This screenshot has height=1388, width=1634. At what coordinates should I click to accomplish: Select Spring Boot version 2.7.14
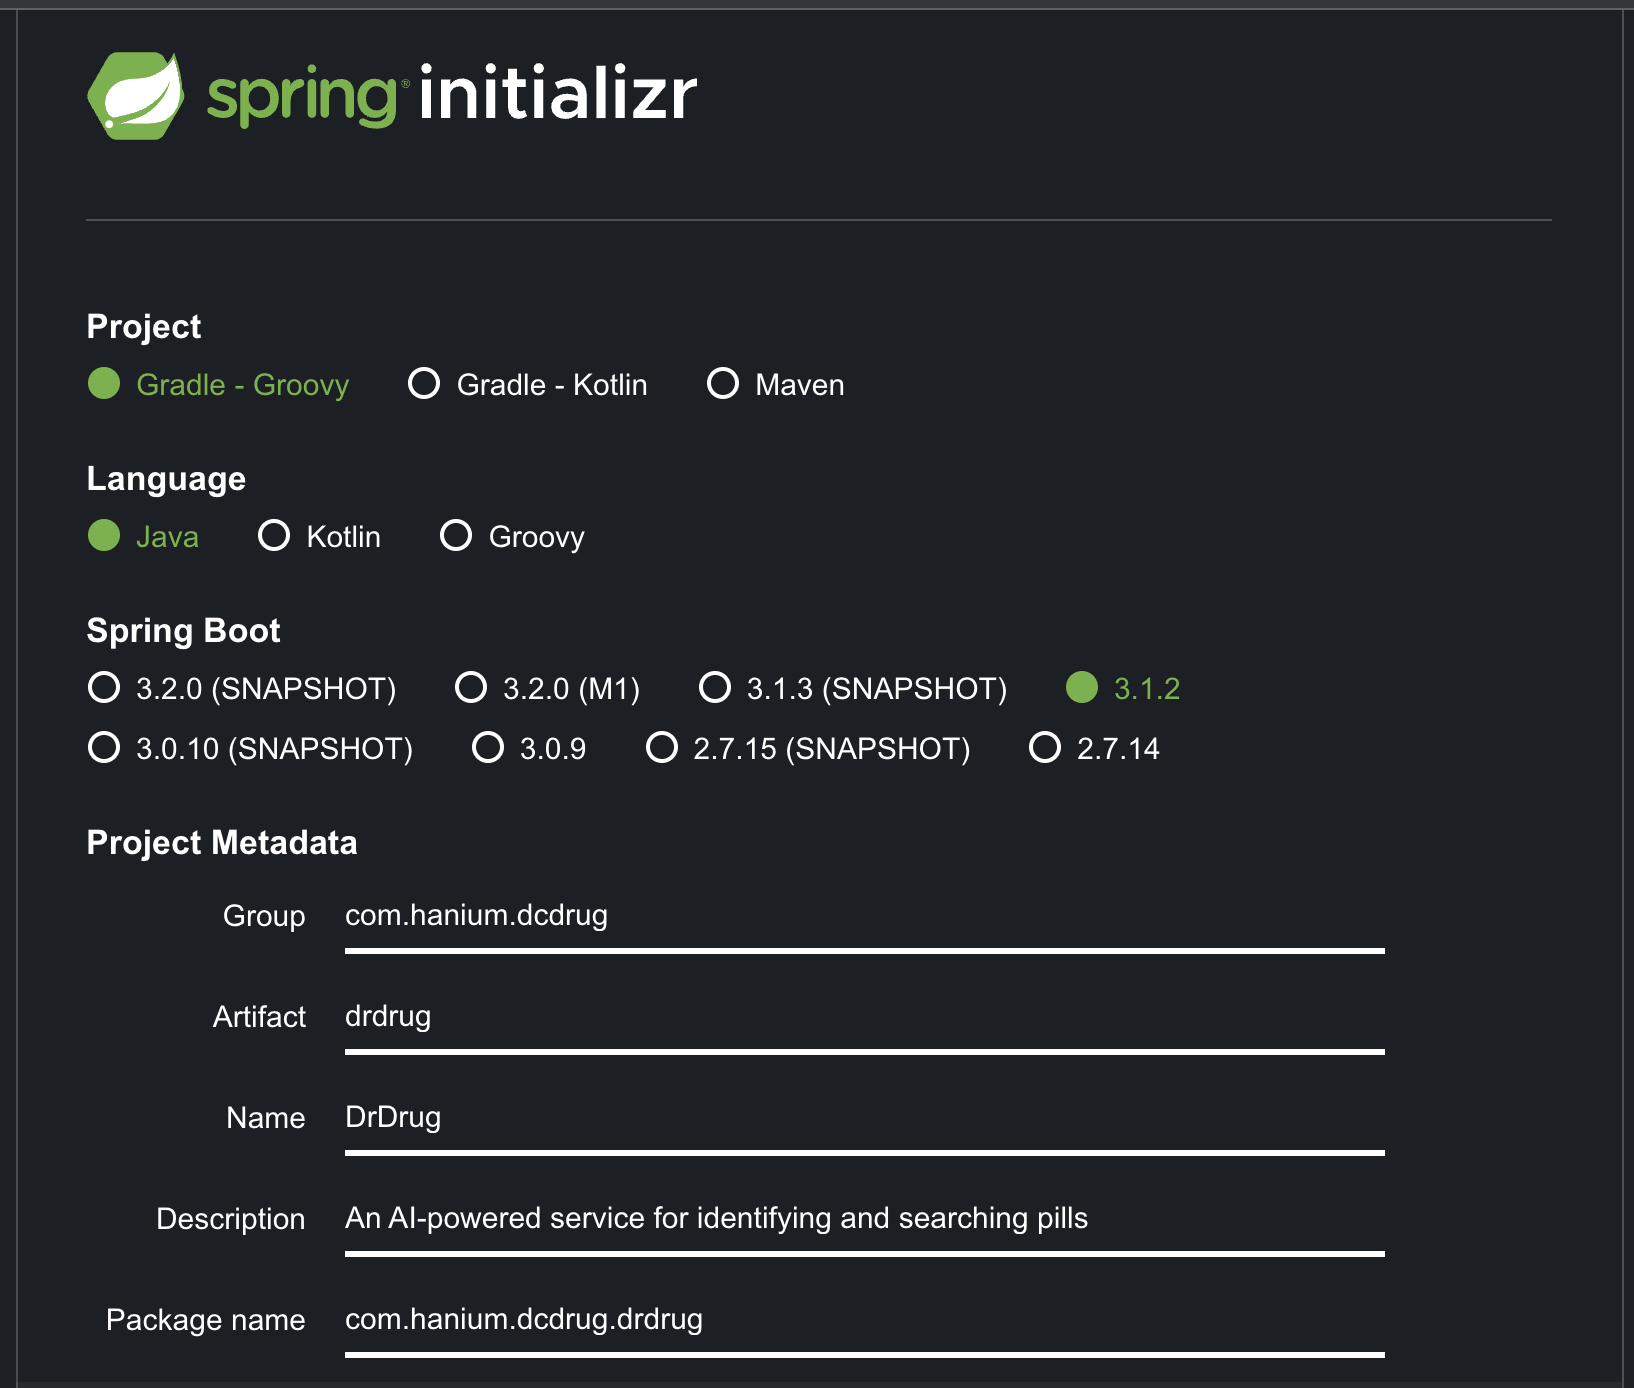tap(1094, 748)
